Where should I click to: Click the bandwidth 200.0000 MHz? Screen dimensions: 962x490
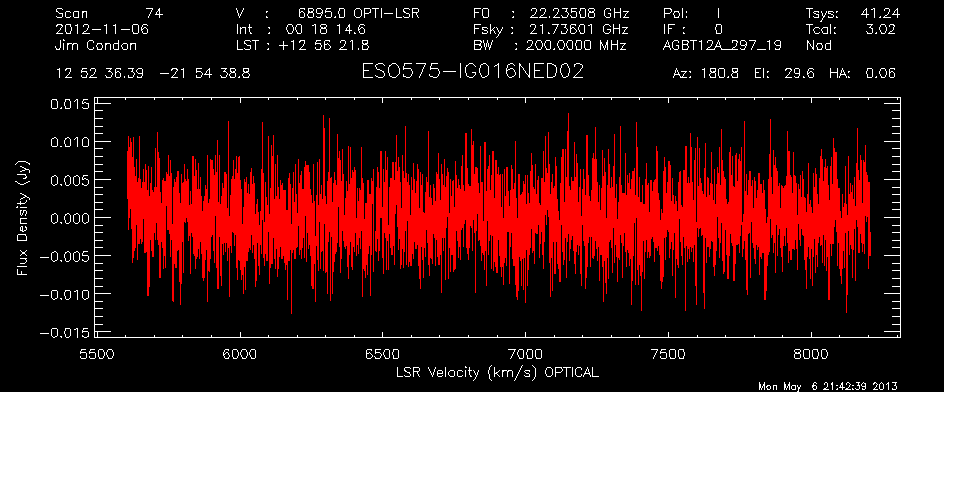click(577, 45)
